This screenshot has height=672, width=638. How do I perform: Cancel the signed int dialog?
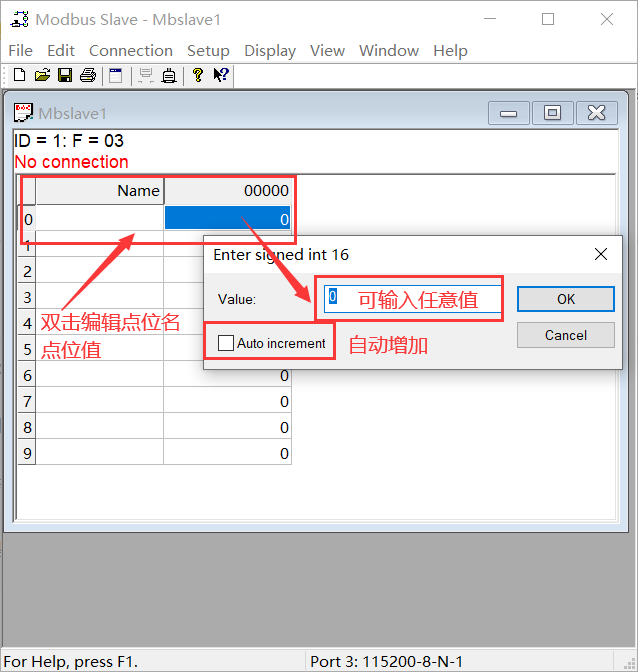pyautogui.click(x=566, y=335)
